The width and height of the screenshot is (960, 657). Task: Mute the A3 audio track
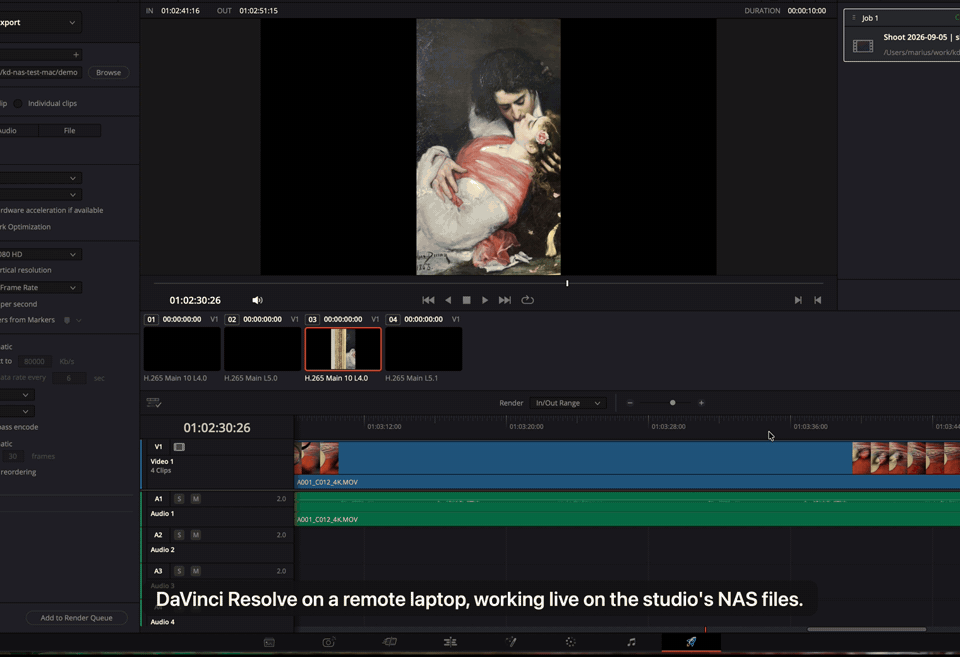[196, 571]
